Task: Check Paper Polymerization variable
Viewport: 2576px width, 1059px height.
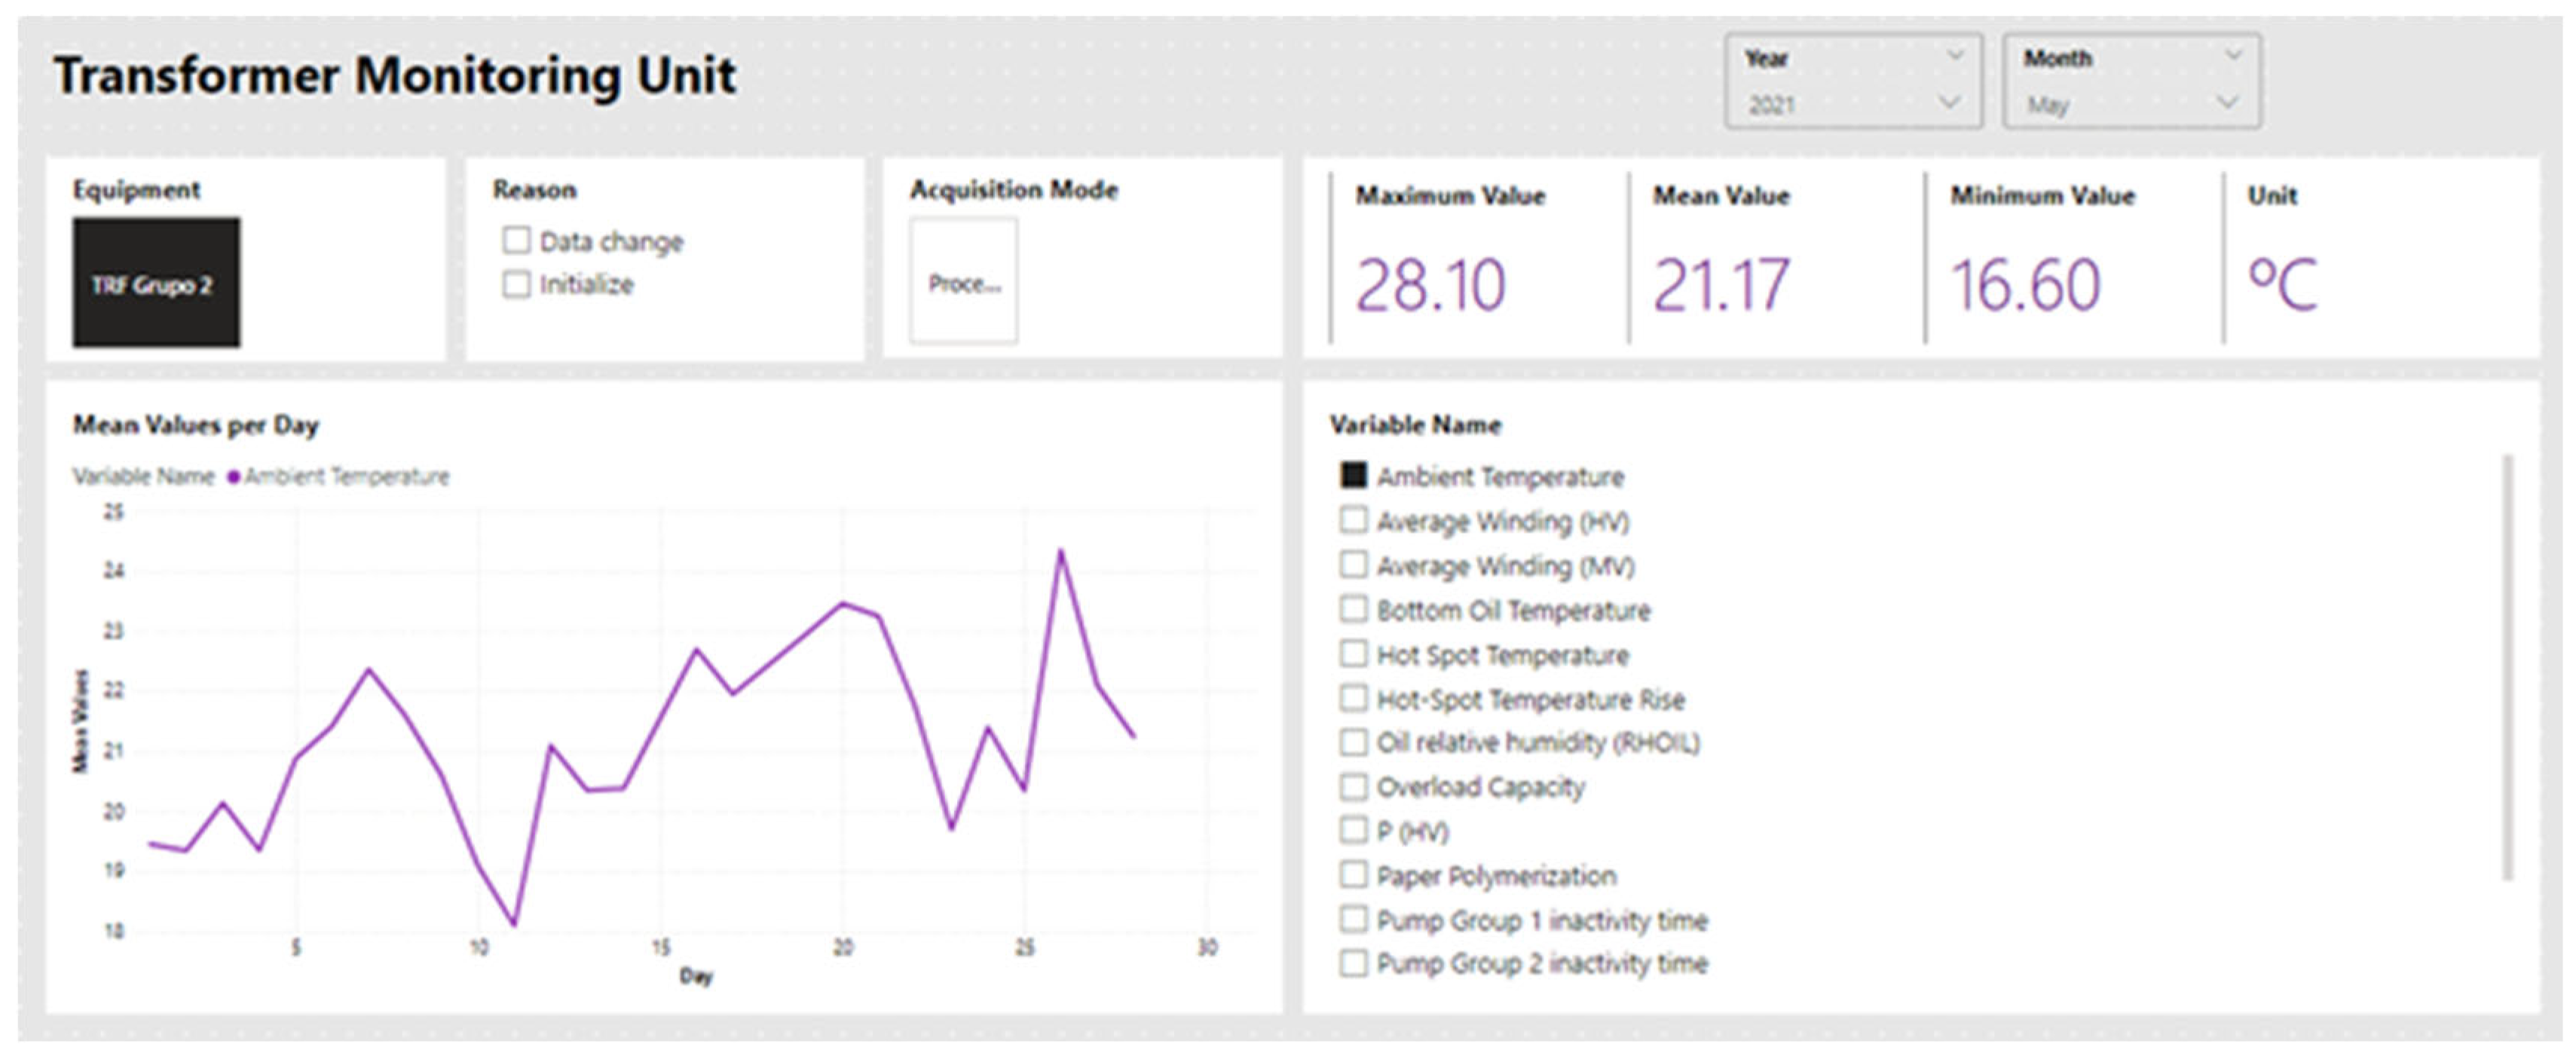Action: [1353, 875]
